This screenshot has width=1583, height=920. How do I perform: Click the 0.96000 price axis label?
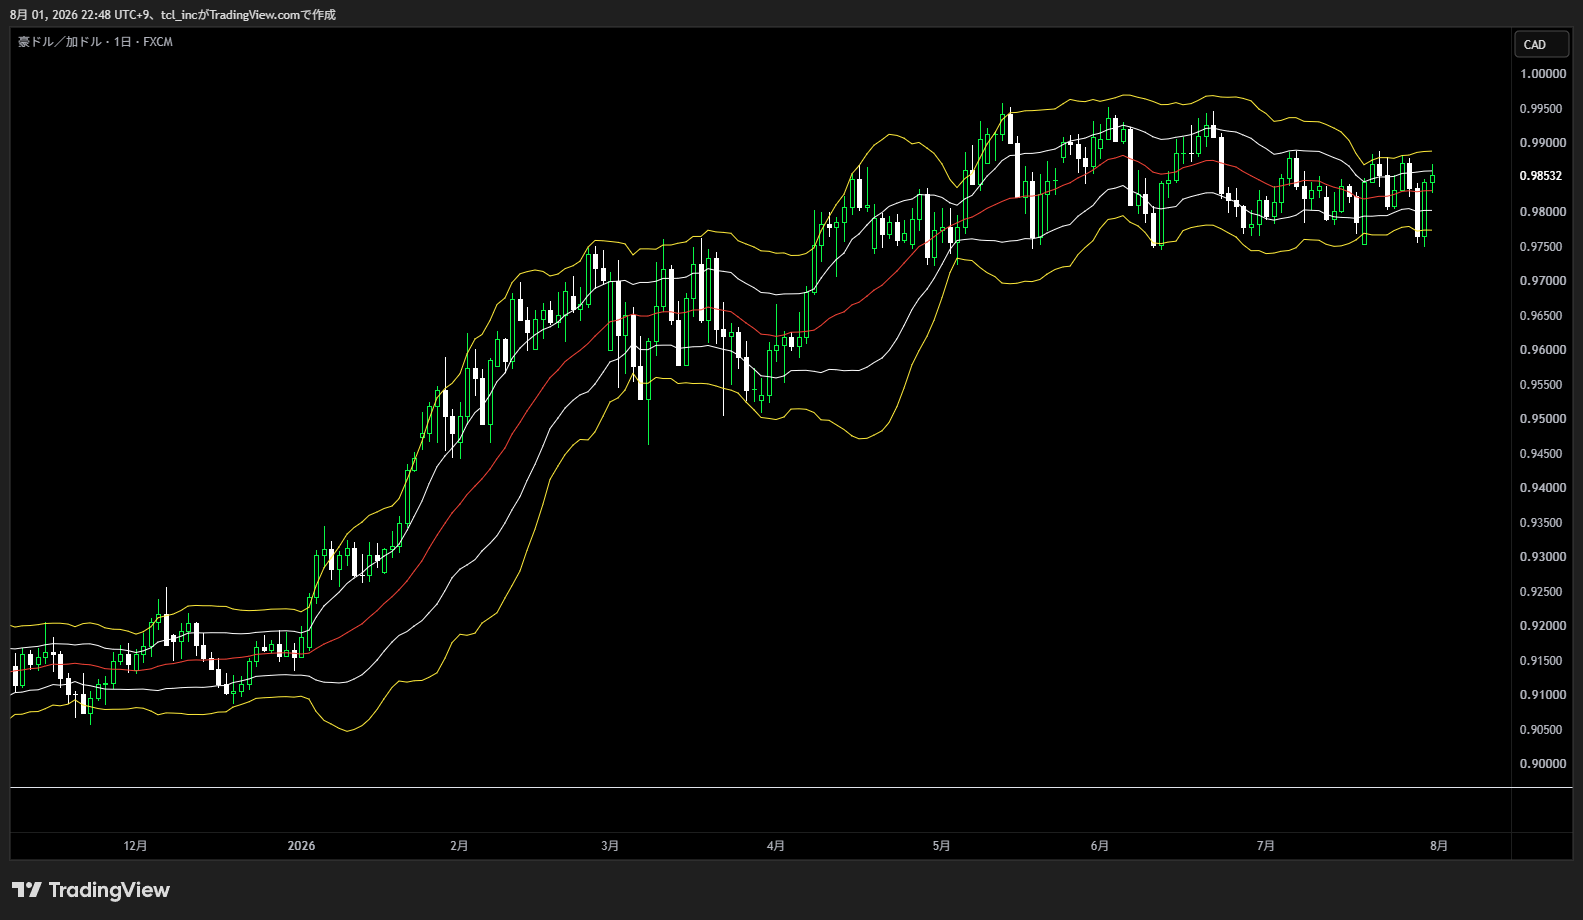[x=1543, y=350]
